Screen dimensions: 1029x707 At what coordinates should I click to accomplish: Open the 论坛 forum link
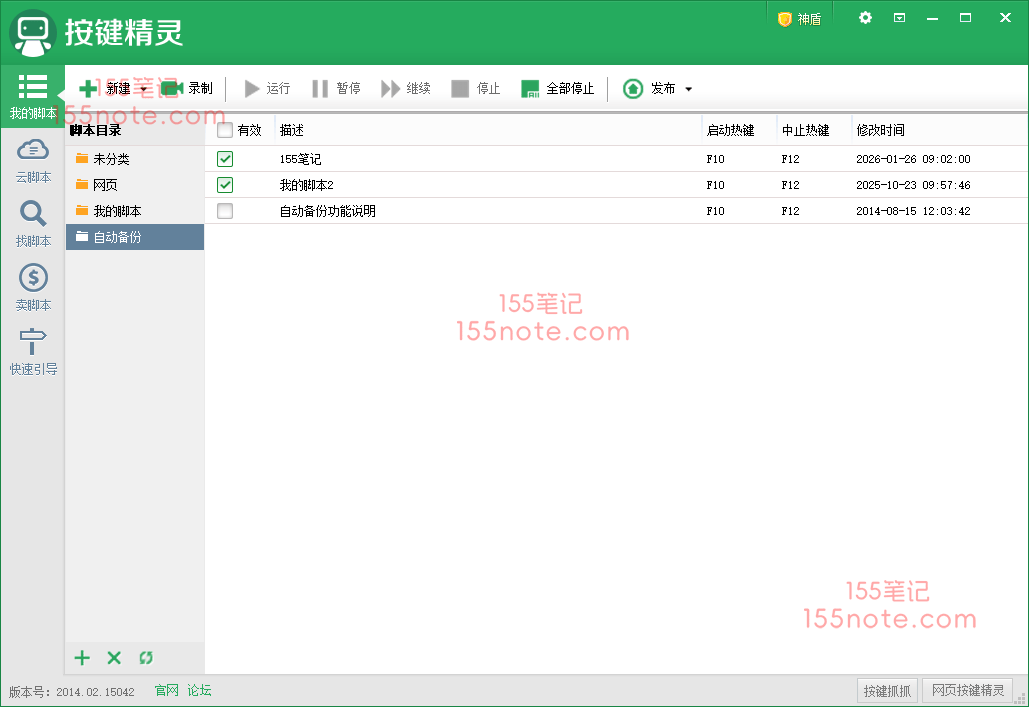click(199, 690)
